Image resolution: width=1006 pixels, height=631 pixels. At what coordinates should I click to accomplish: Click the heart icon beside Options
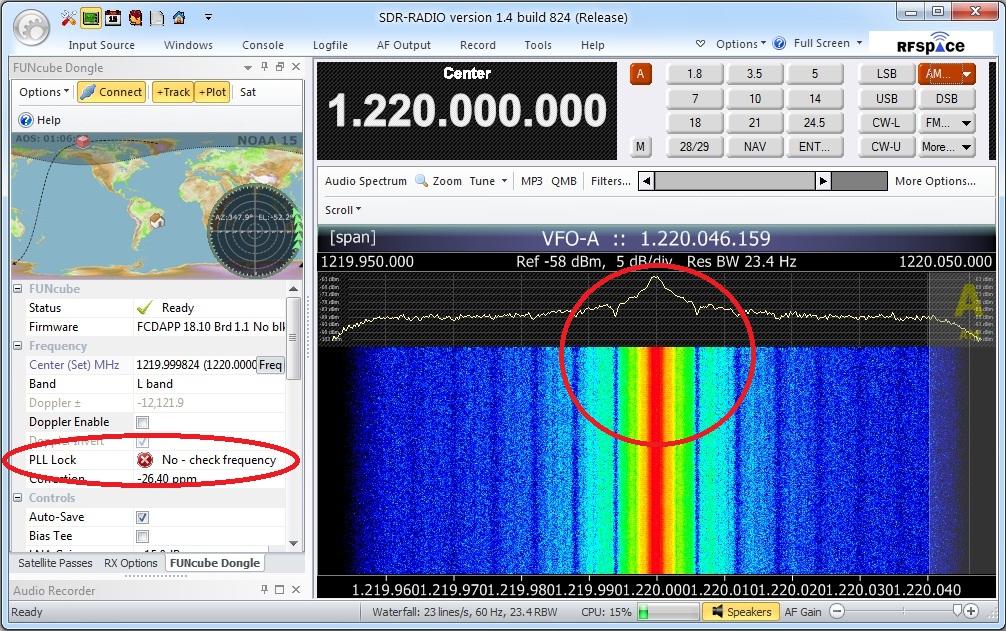[701, 44]
